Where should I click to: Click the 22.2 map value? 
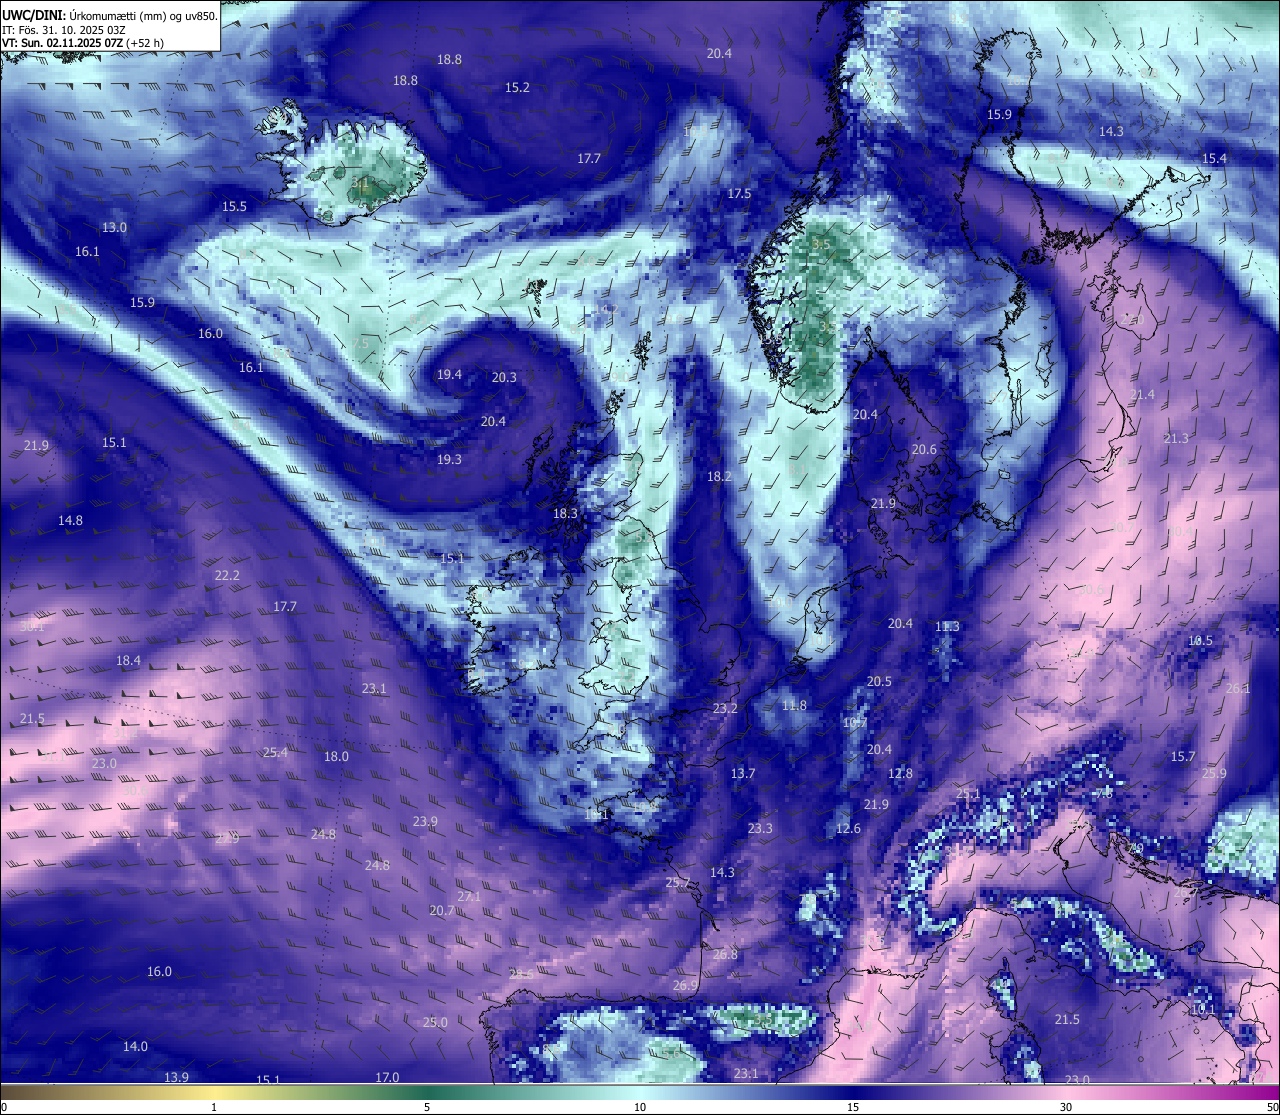point(227,576)
